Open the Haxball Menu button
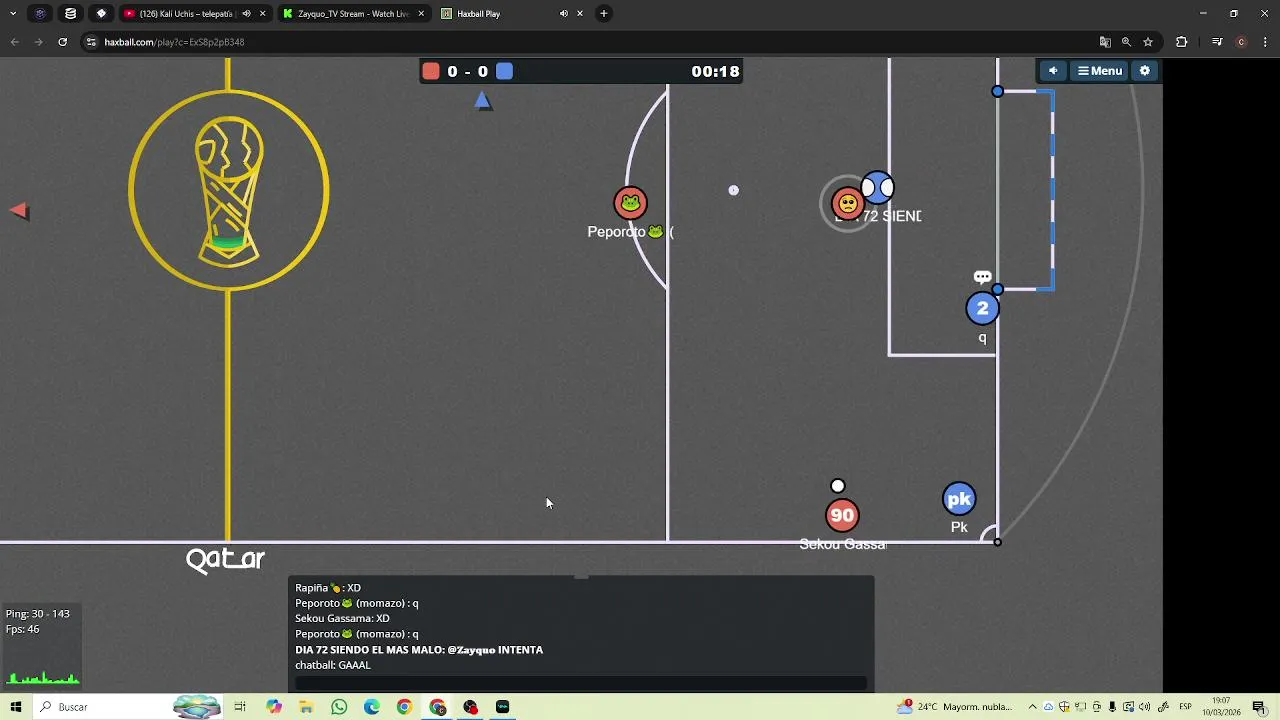The image size is (1280, 720). coord(1099,71)
